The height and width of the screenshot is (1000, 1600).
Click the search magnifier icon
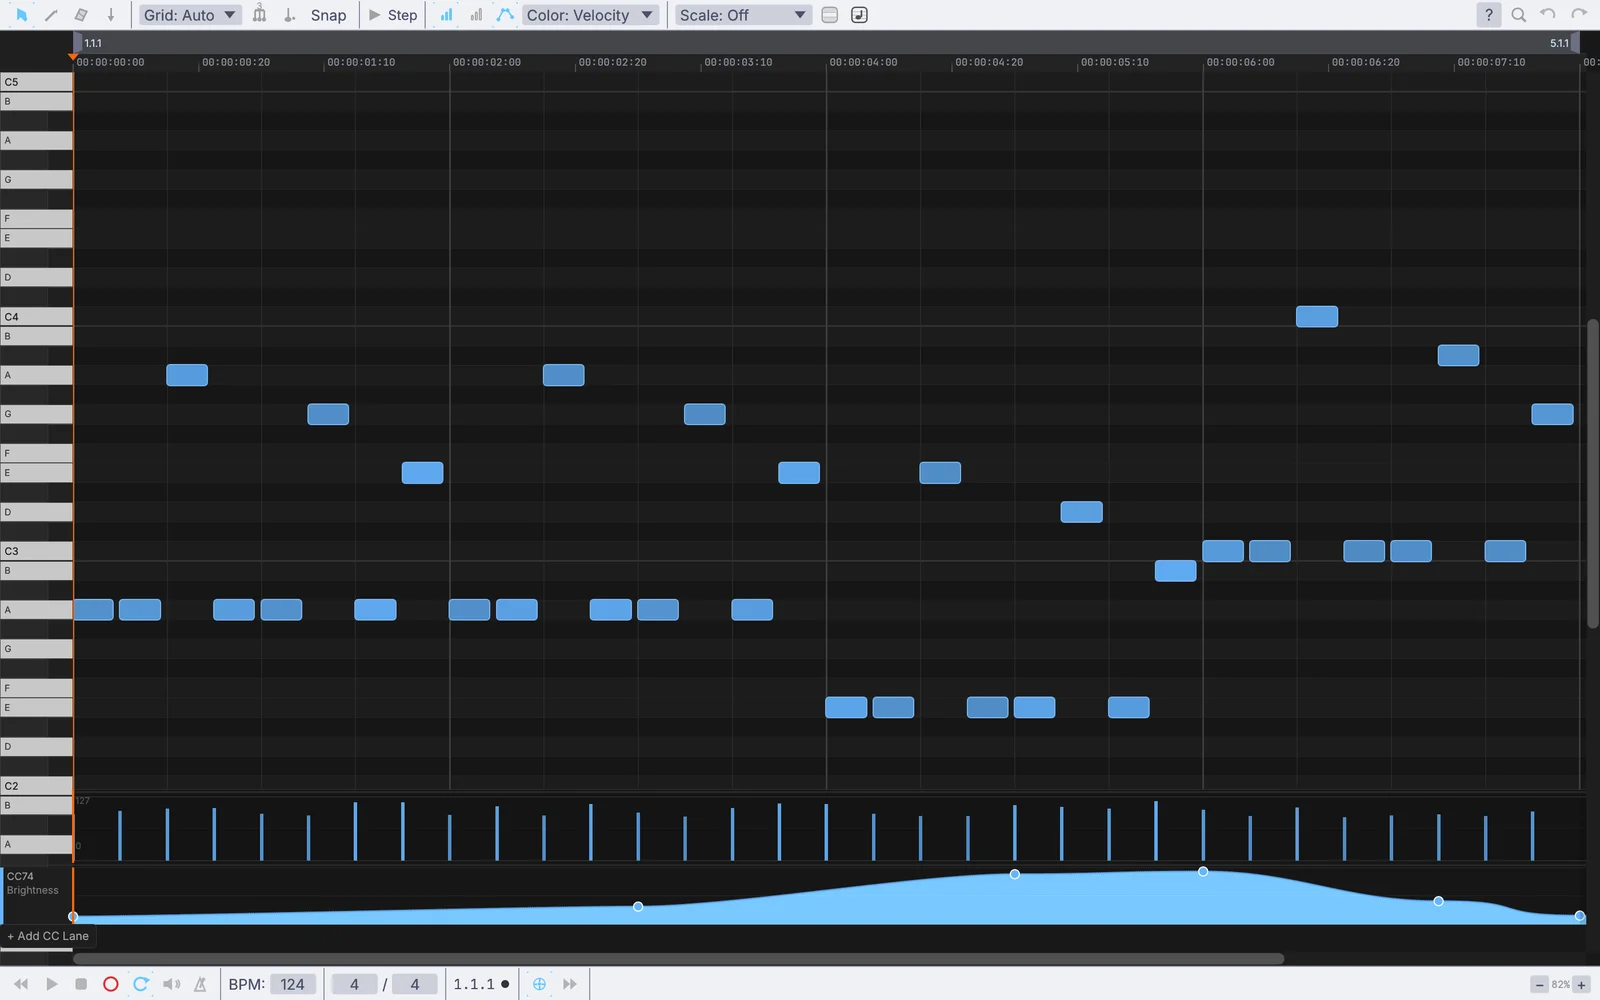1518,15
